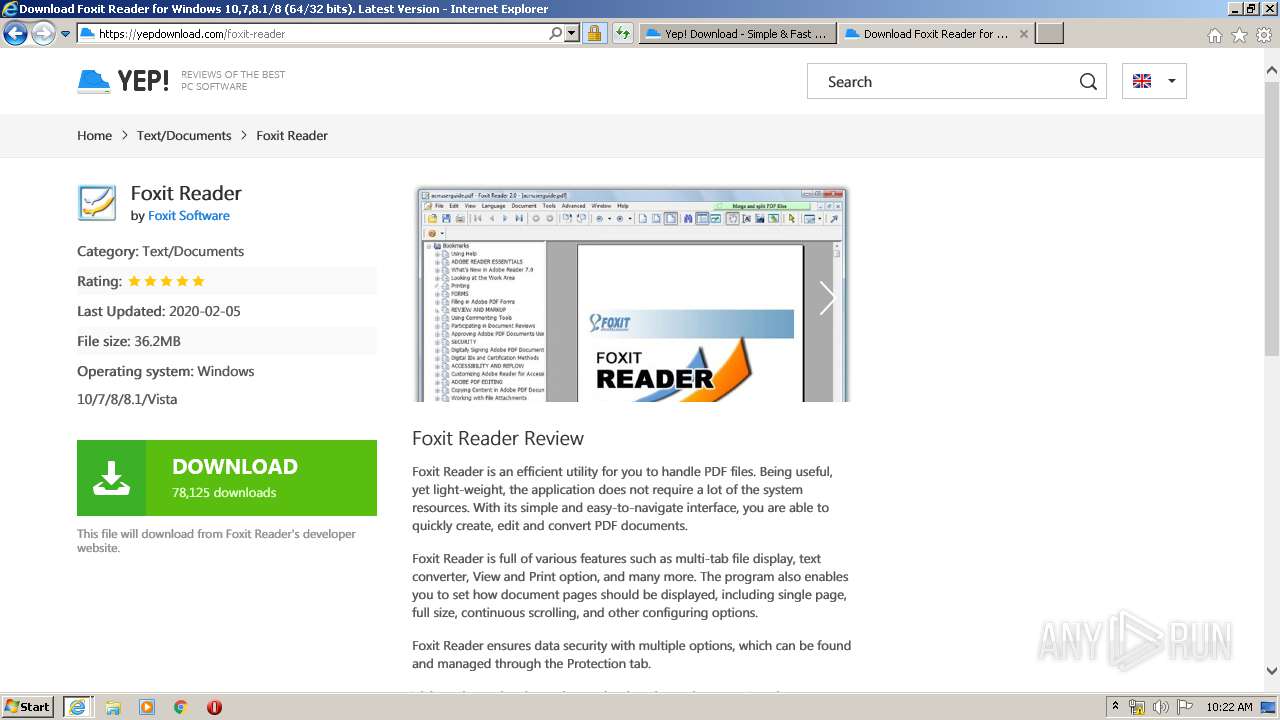Open Text/Documents breadcrumb link
The image size is (1280, 720).
[184, 136]
